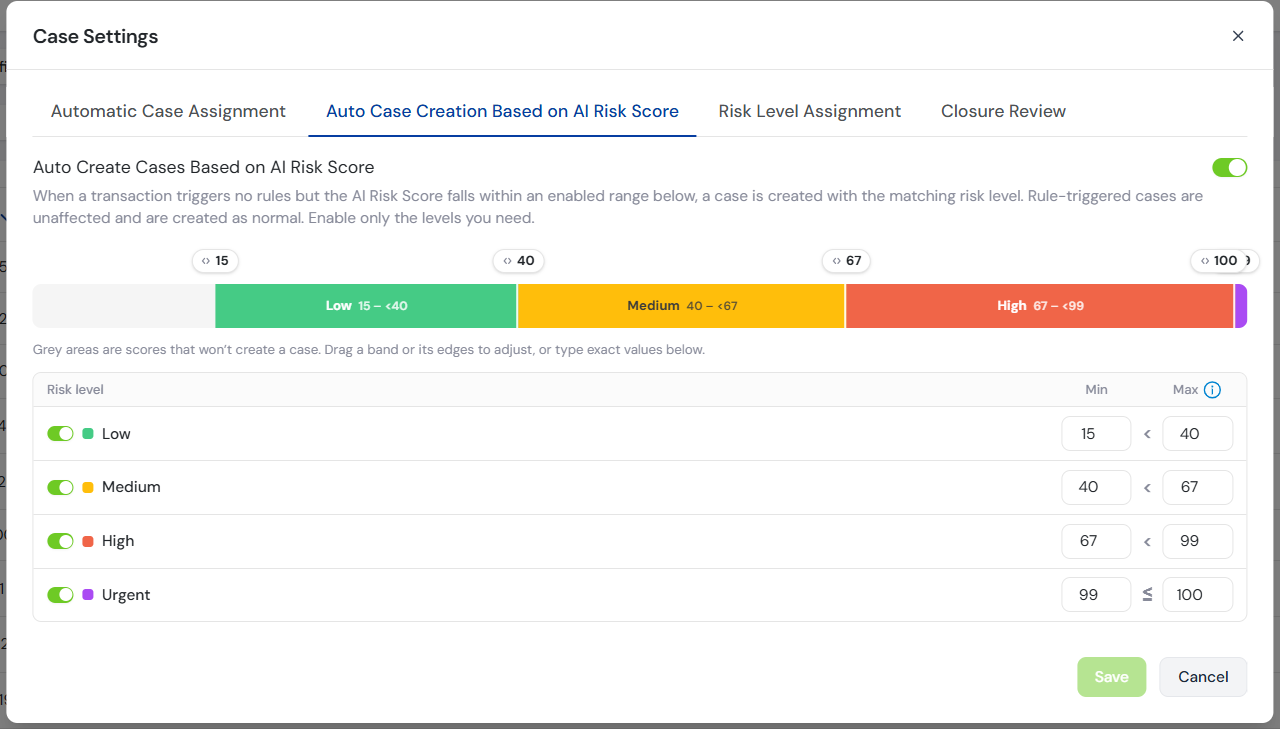The height and width of the screenshot is (729, 1280).
Task: Click the green Low color swatch
Action: point(88,434)
